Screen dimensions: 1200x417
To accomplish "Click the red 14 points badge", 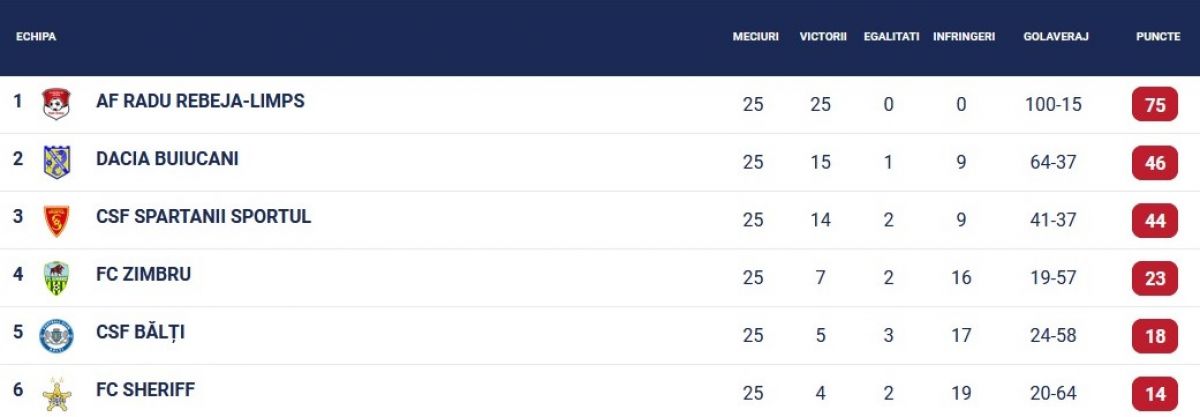I will coord(1155,394).
